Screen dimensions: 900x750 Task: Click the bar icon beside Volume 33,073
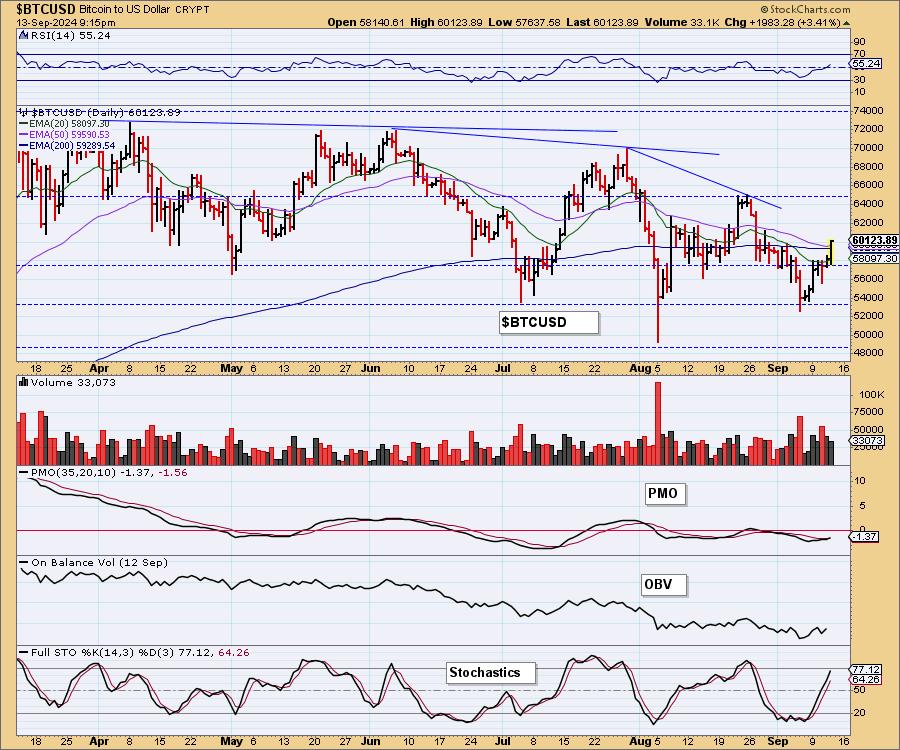pyautogui.click(x=24, y=382)
